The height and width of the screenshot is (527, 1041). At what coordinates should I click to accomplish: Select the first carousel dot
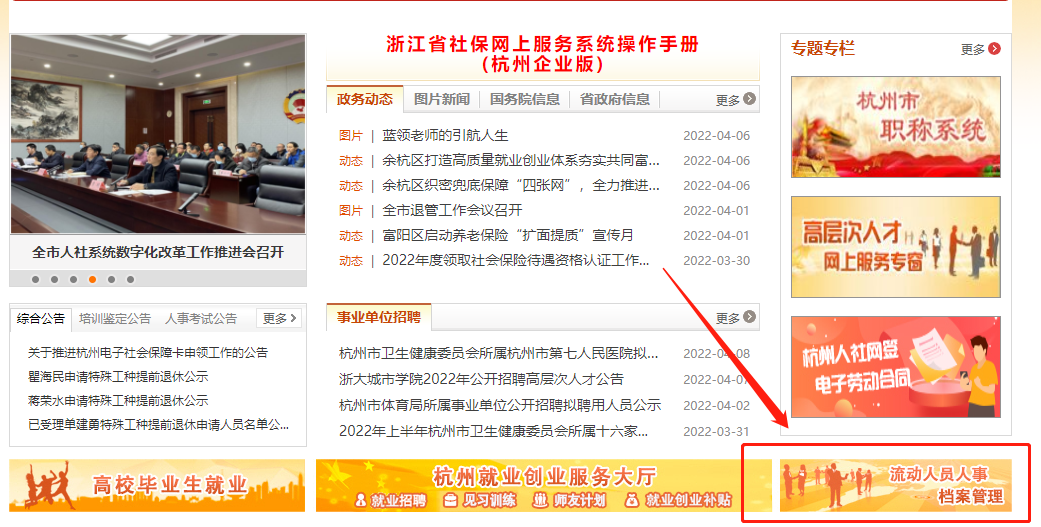36,279
